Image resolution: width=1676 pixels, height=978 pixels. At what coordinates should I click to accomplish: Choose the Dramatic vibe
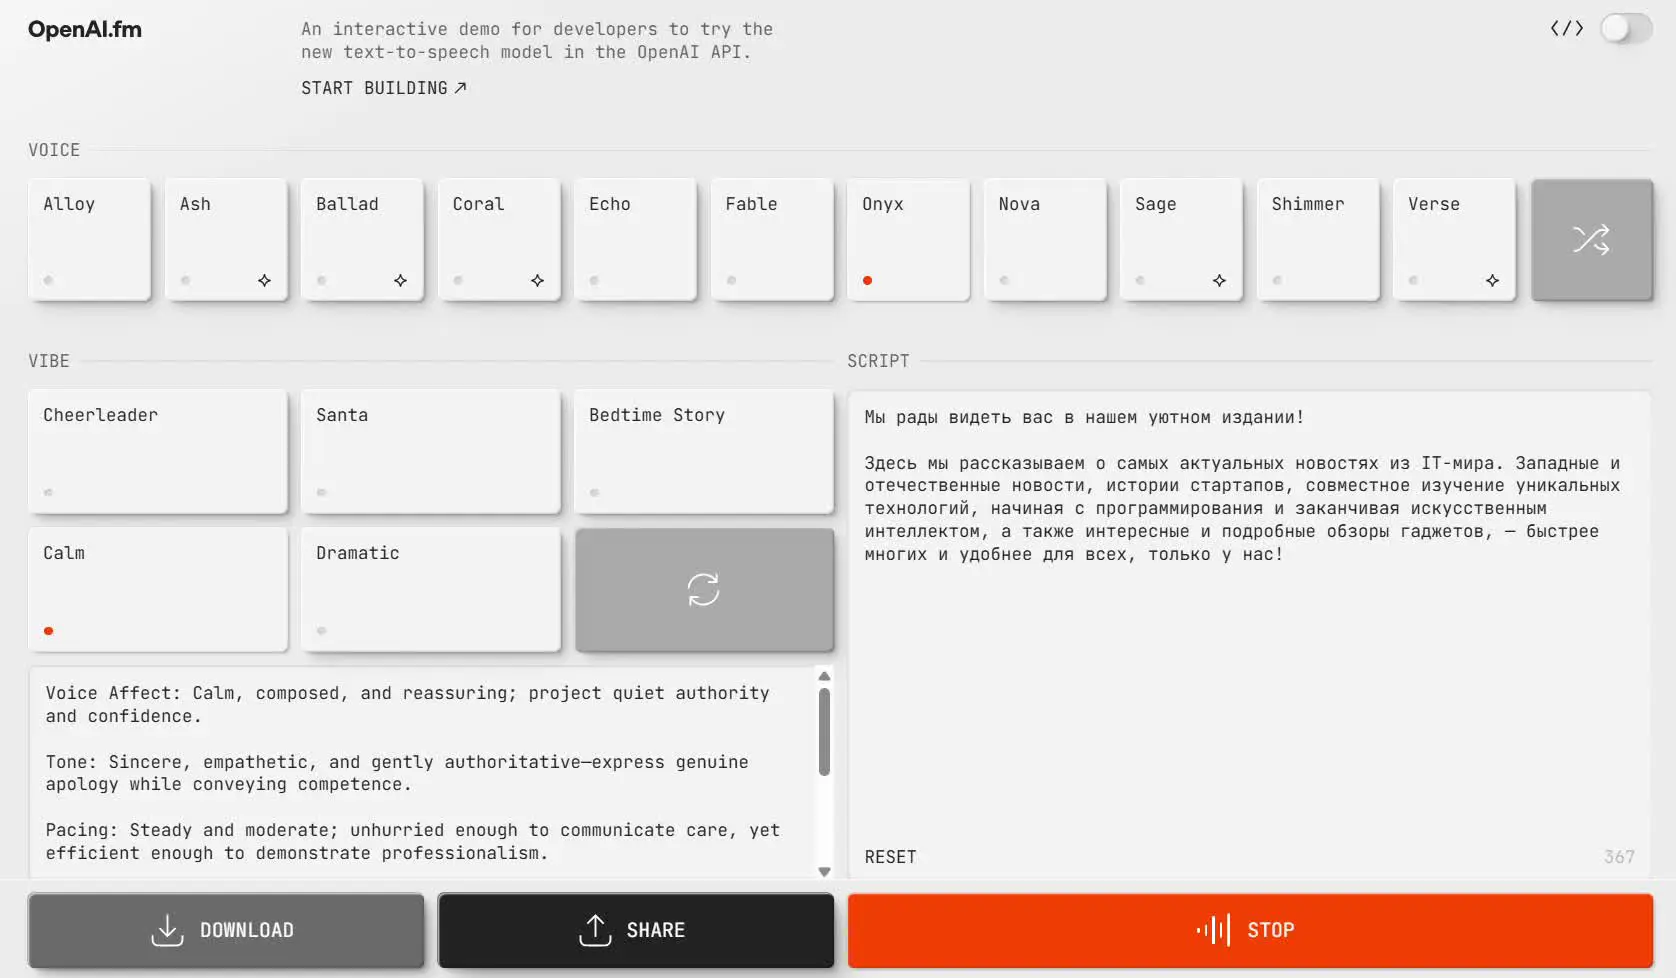[431, 590]
